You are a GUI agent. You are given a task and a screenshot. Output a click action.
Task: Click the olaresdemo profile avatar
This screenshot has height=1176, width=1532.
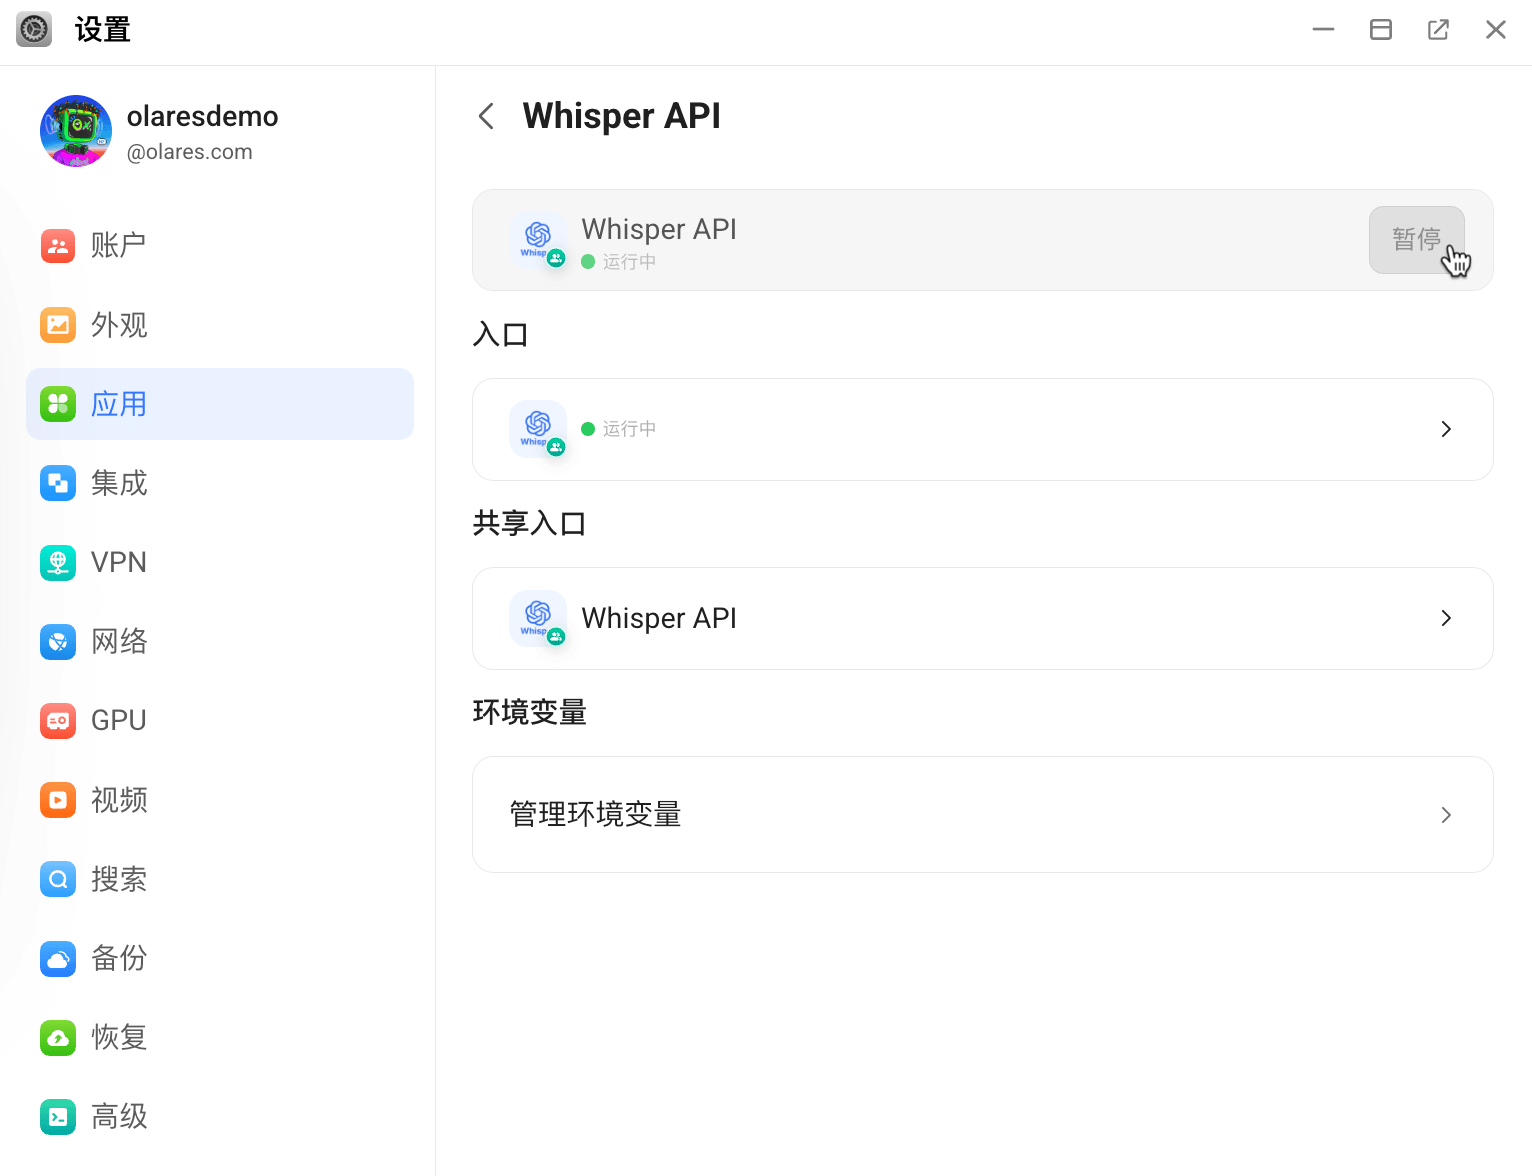(76, 131)
